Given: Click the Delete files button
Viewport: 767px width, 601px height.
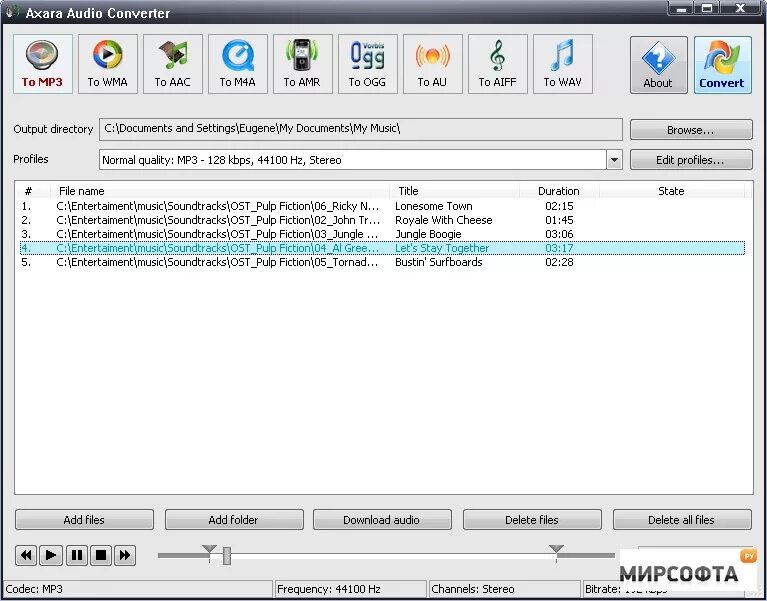Looking at the screenshot, I should [532, 520].
